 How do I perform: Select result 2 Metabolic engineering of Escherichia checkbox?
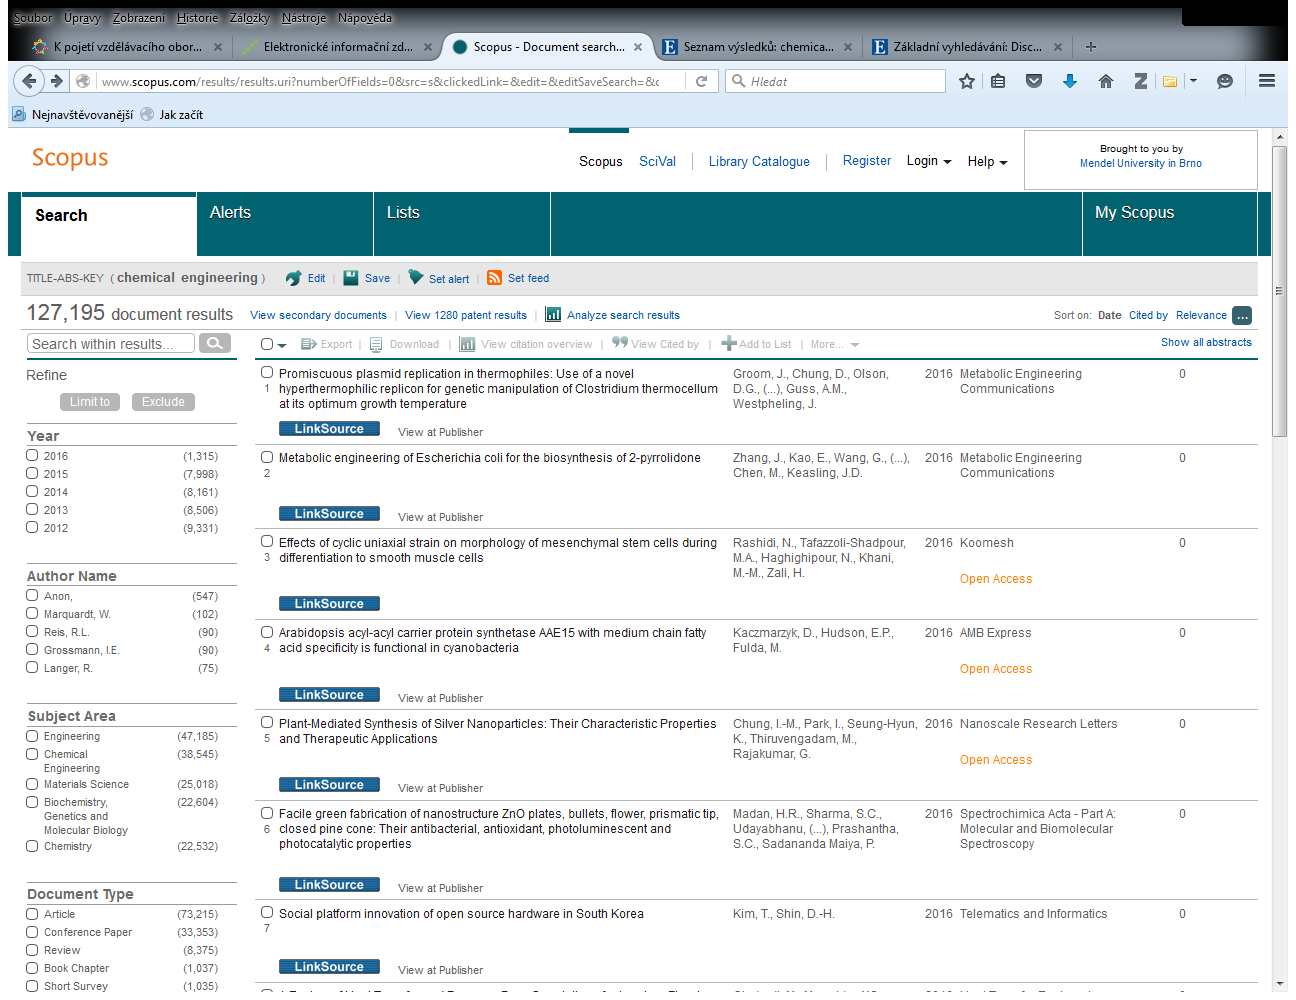click(x=267, y=457)
